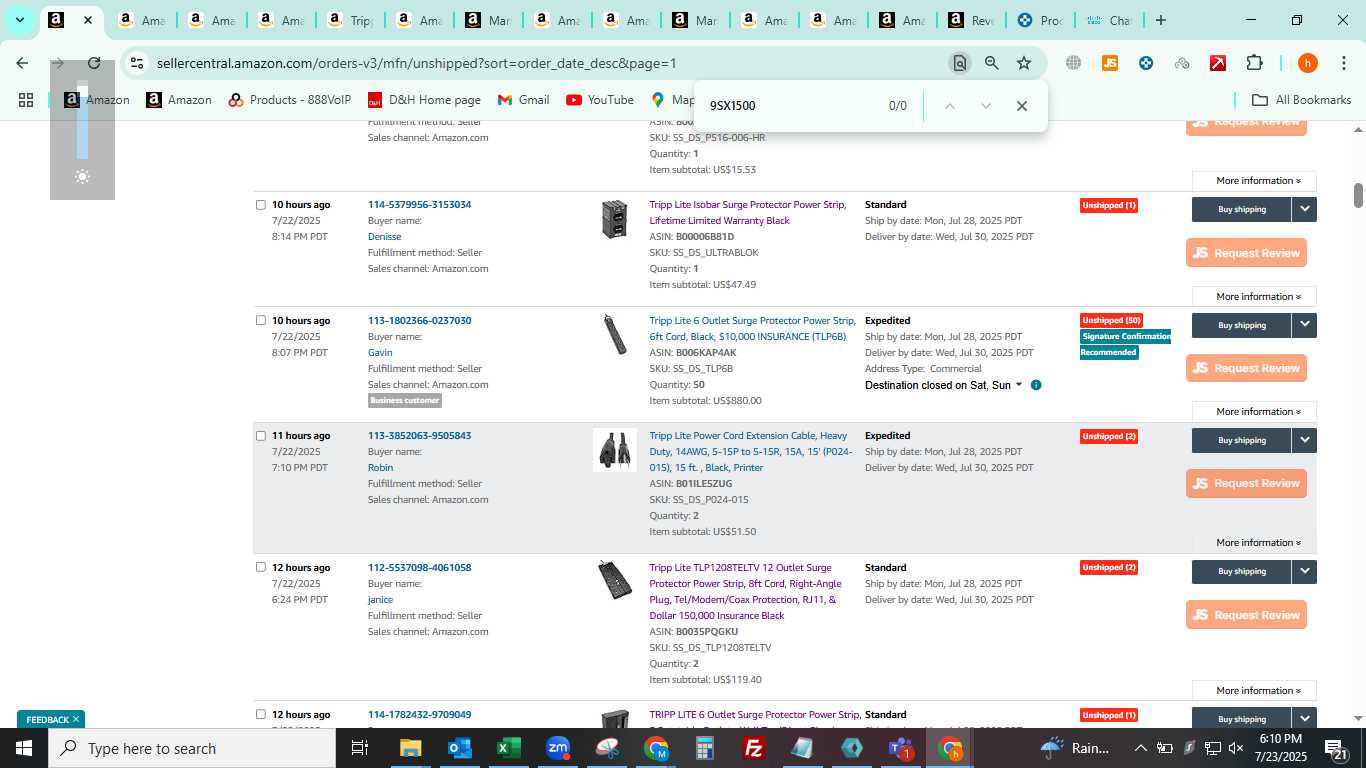Expand Buy shipping dropdown for Gavin order
1366x768 pixels.
(1304, 325)
